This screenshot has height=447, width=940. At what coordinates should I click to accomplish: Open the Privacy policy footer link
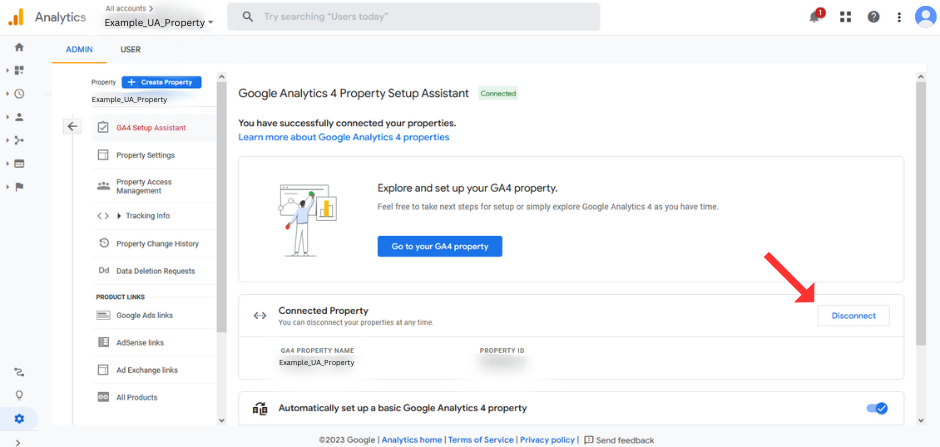(547, 440)
